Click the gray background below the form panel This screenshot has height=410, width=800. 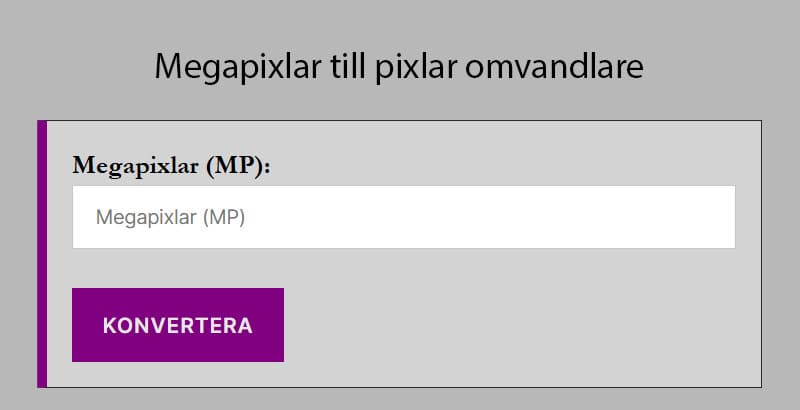tap(400, 399)
